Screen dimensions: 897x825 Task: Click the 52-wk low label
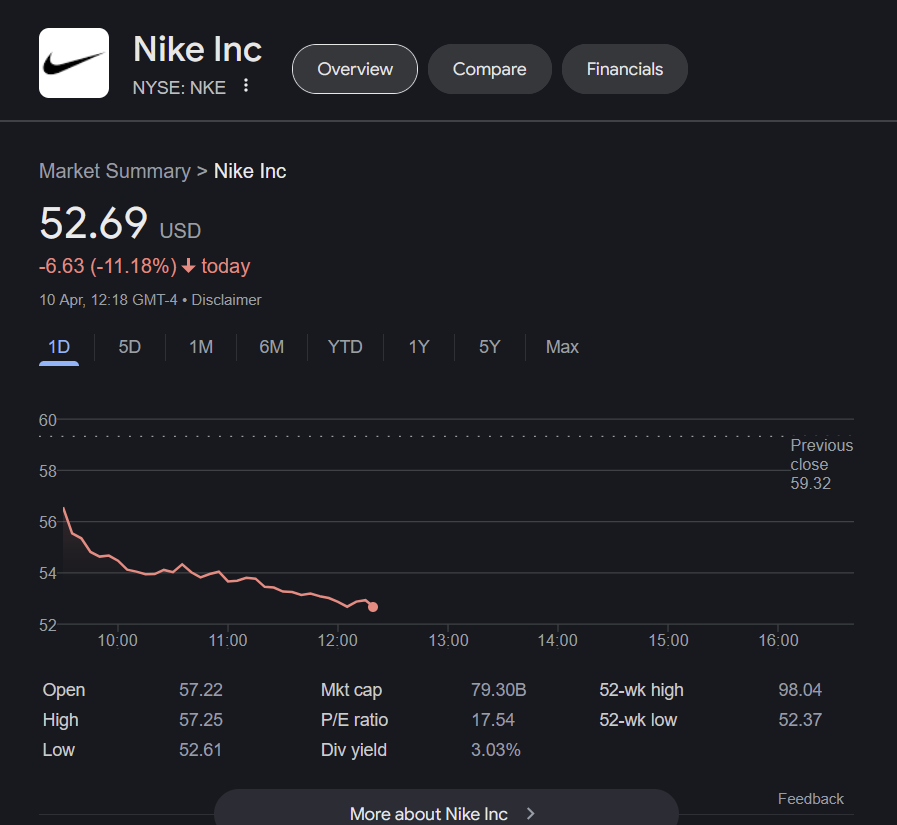(638, 720)
